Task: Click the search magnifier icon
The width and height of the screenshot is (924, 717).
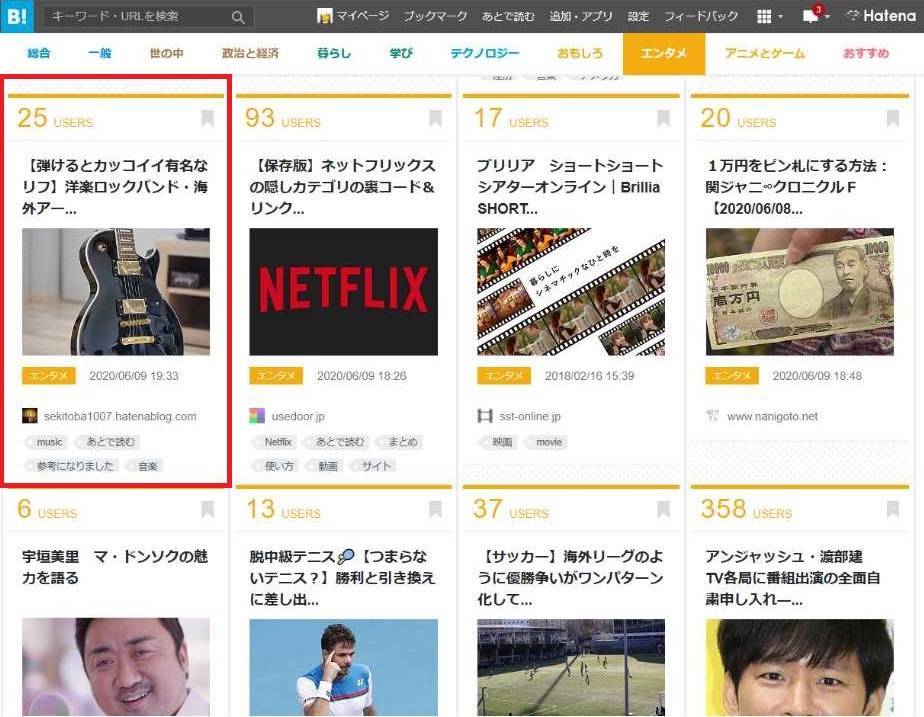Action: pyautogui.click(x=237, y=17)
